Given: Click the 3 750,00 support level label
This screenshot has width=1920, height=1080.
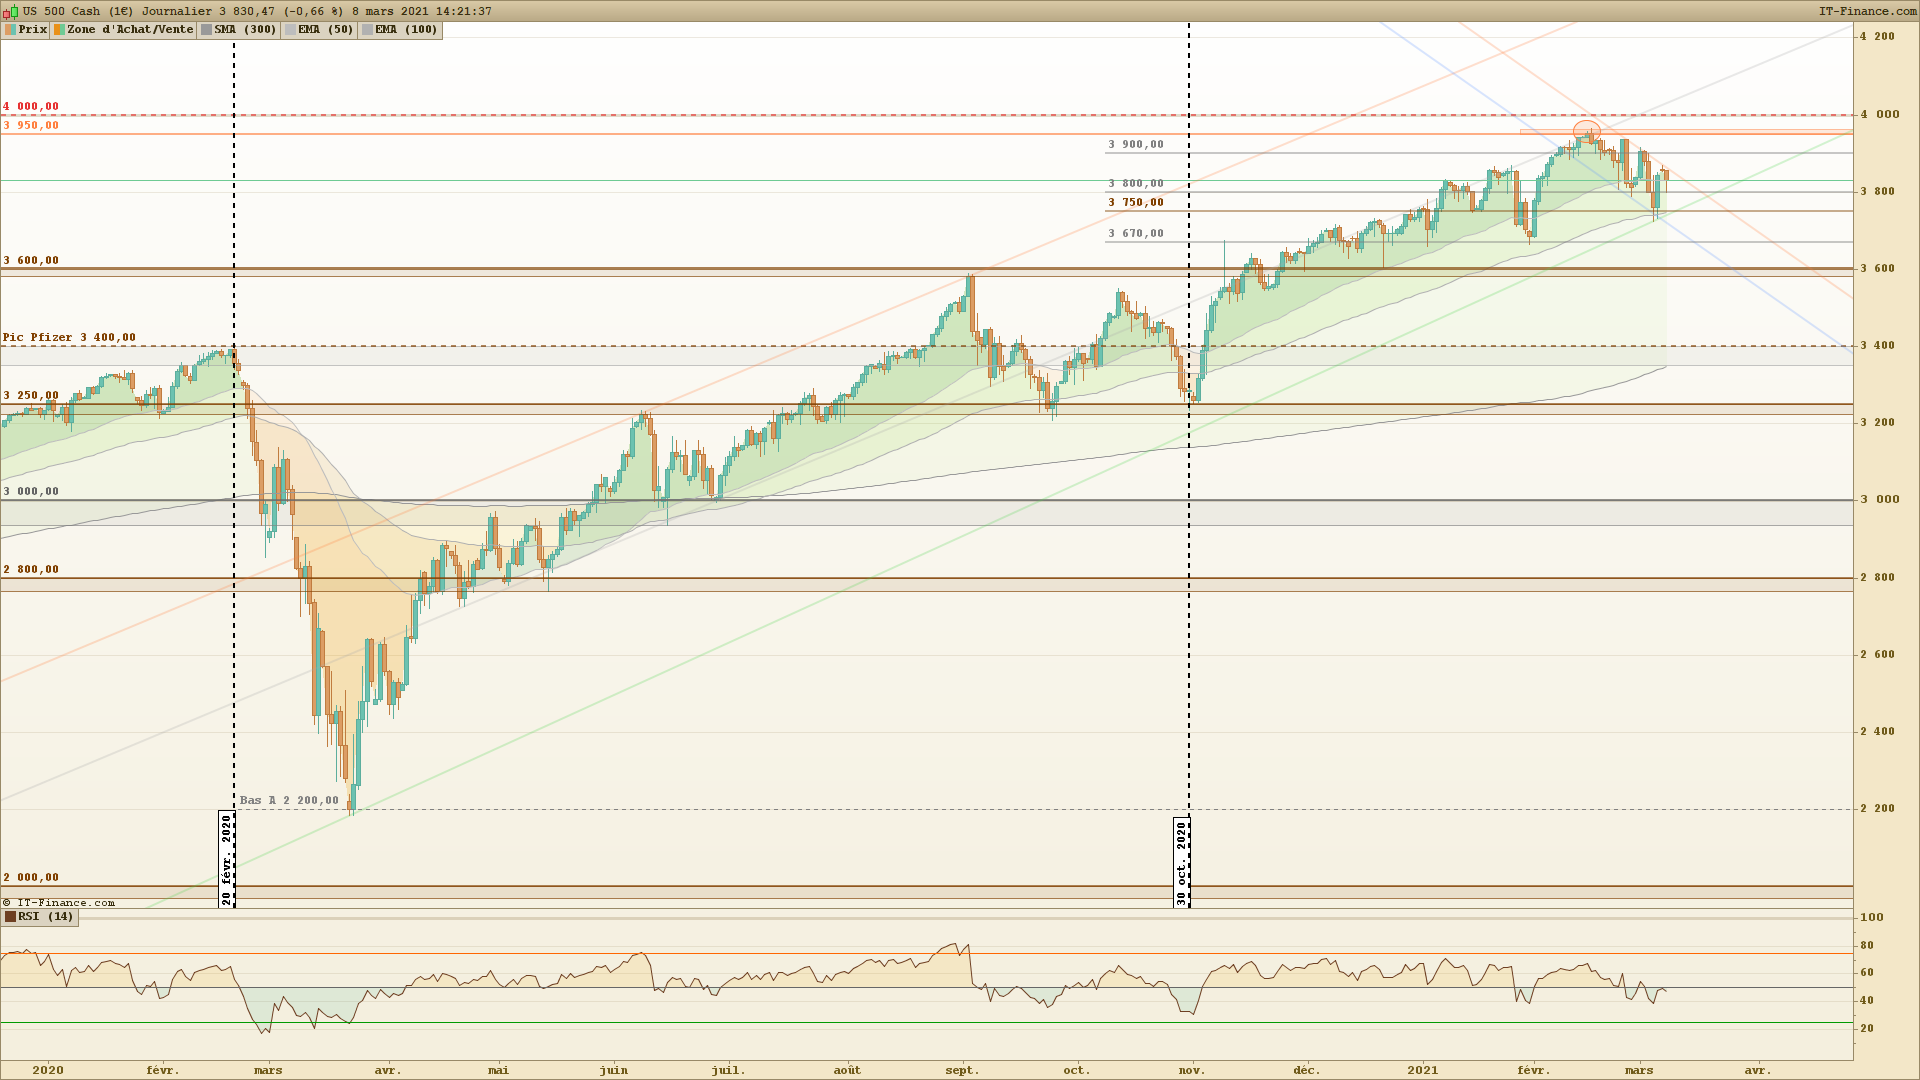Looking at the screenshot, I should tap(1136, 202).
